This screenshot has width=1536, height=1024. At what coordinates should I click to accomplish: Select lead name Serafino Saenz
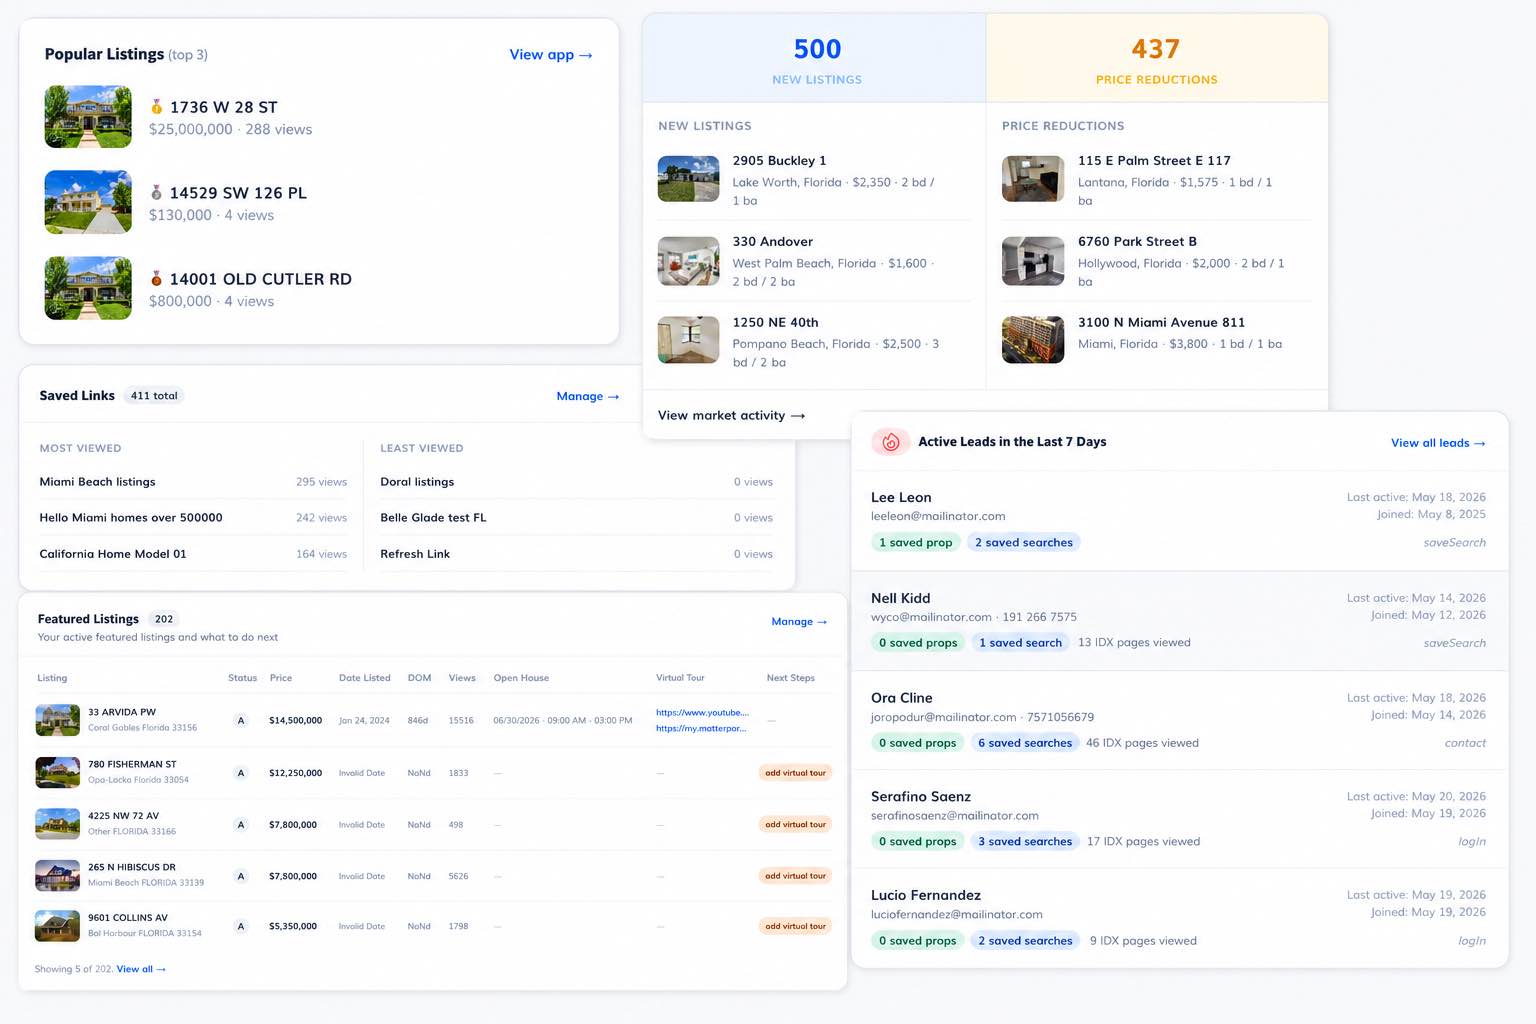921,796
